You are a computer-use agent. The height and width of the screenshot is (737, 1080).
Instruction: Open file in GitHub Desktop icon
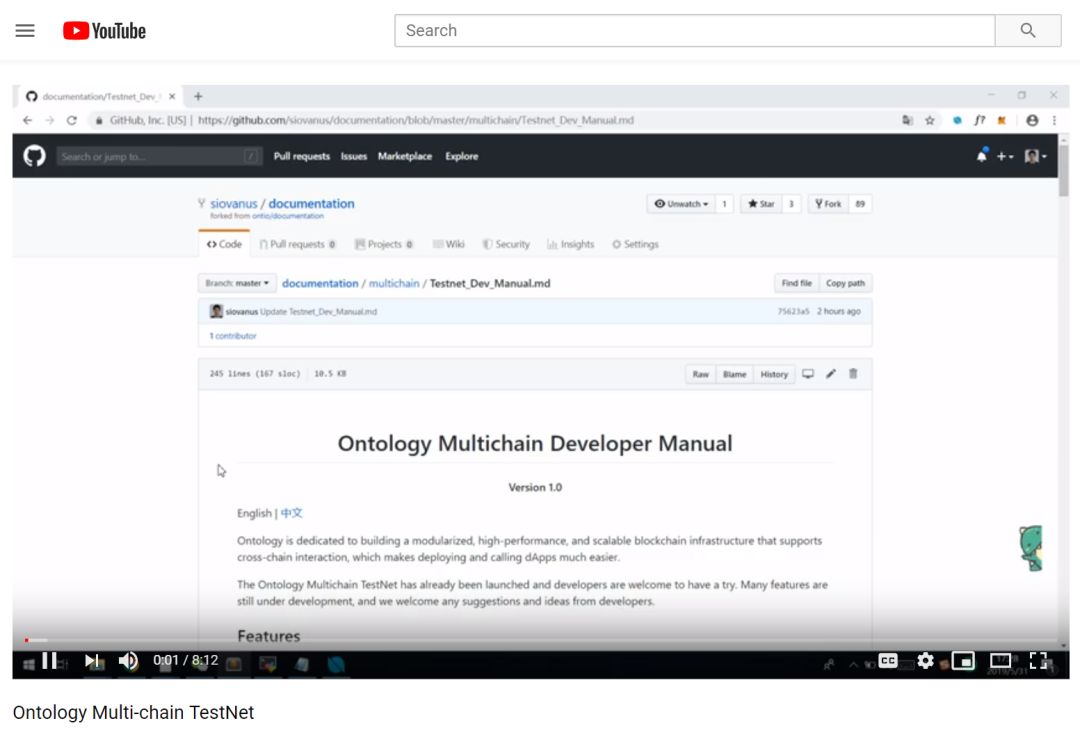[x=808, y=373]
